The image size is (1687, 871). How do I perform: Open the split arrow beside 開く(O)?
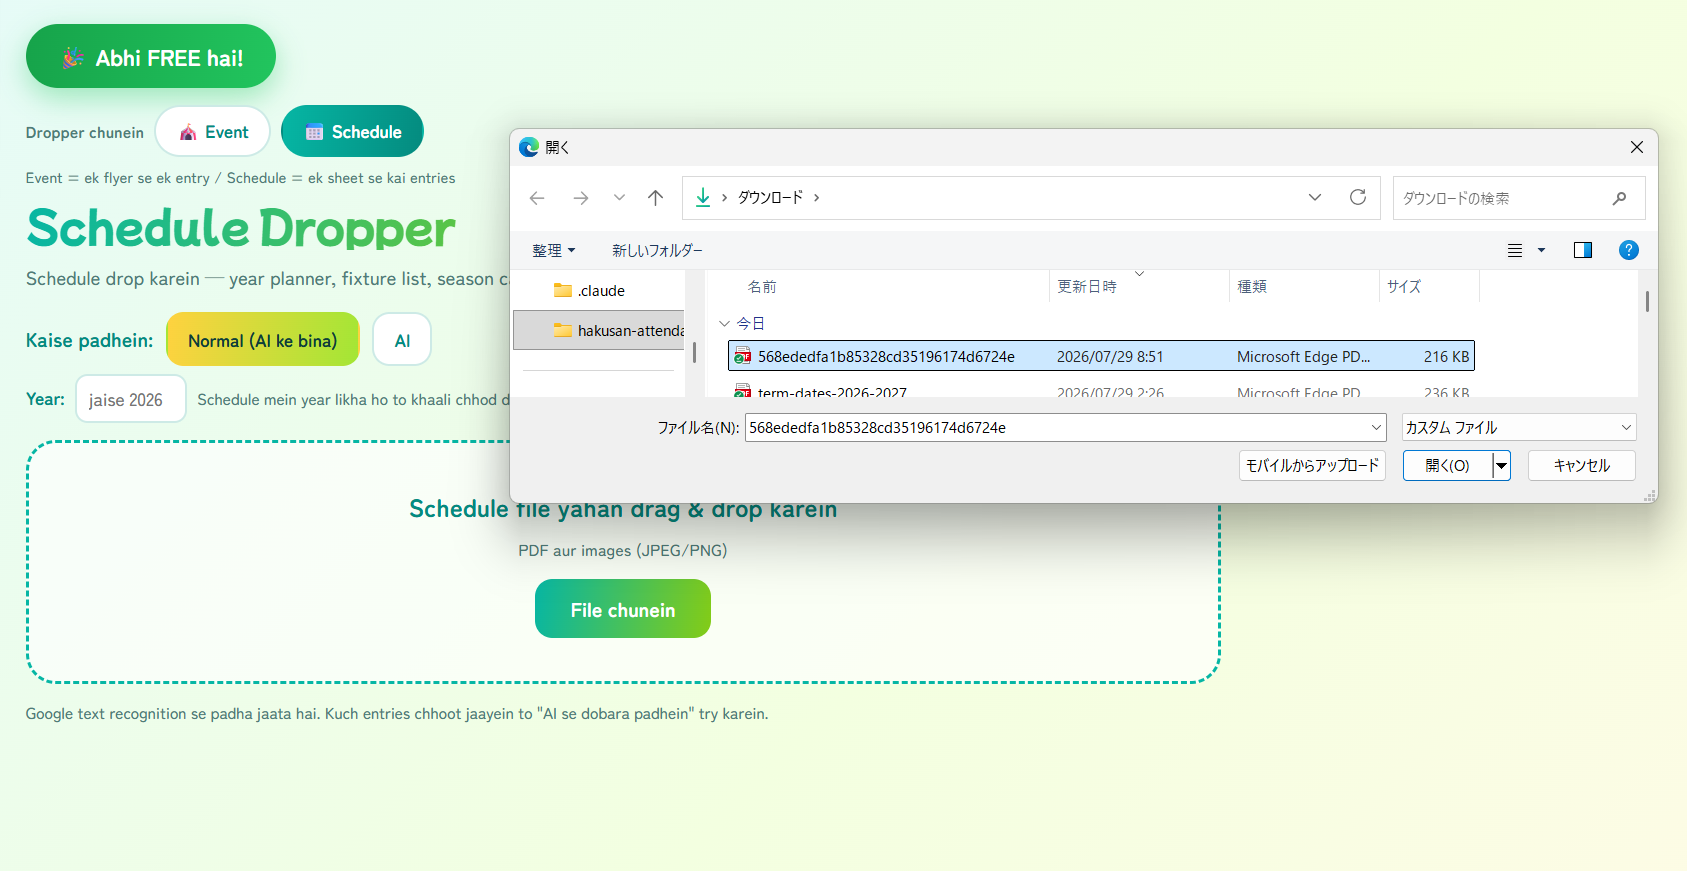[1501, 465]
